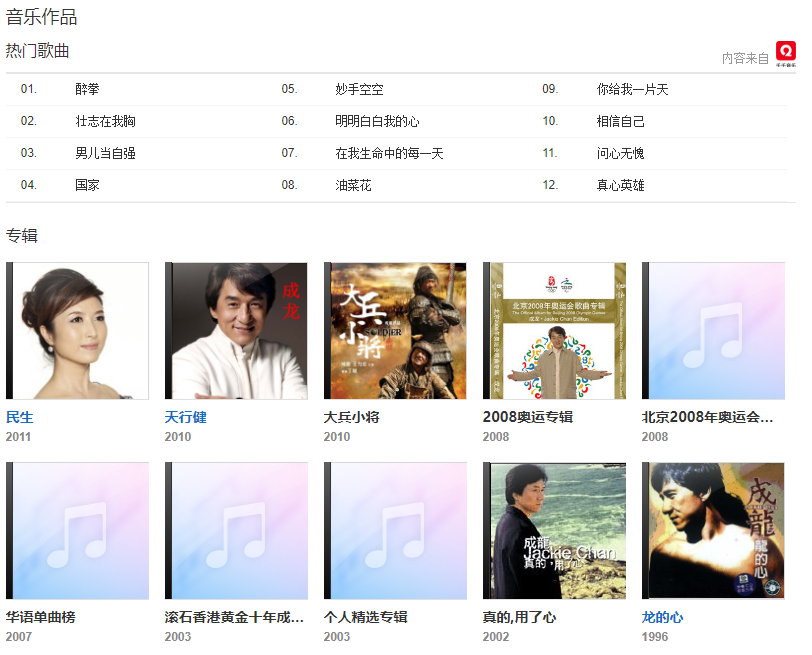Click the 真心英雄 song title
Screen dimensions: 812x655
click(x=621, y=185)
